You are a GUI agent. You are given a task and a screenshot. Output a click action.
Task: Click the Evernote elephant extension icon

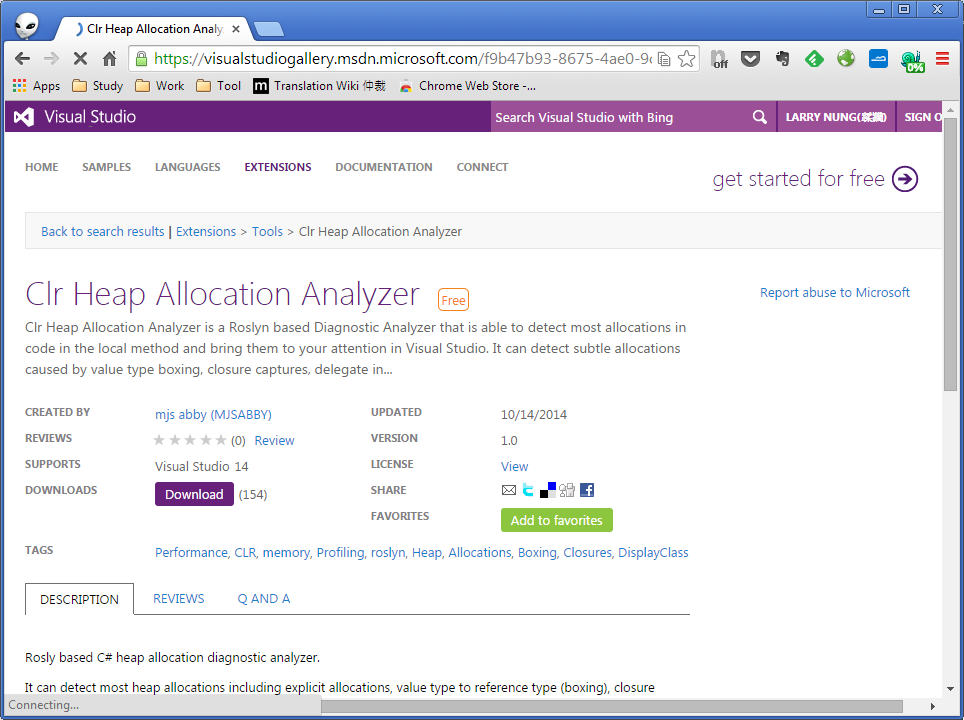pos(782,59)
